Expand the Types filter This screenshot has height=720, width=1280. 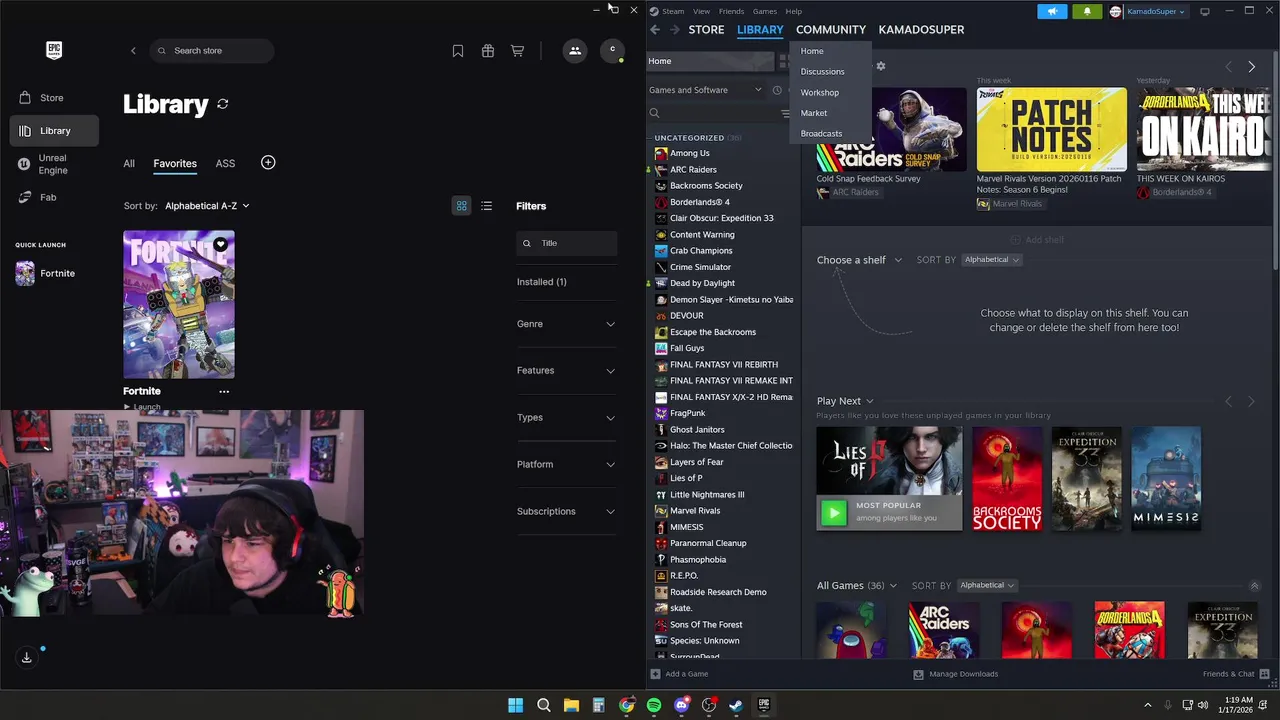pyautogui.click(x=566, y=418)
